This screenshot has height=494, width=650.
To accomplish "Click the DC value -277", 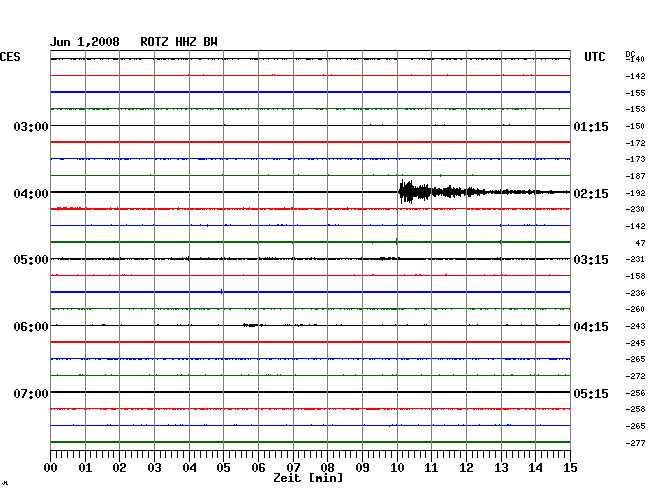I will (x=635, y=443).
